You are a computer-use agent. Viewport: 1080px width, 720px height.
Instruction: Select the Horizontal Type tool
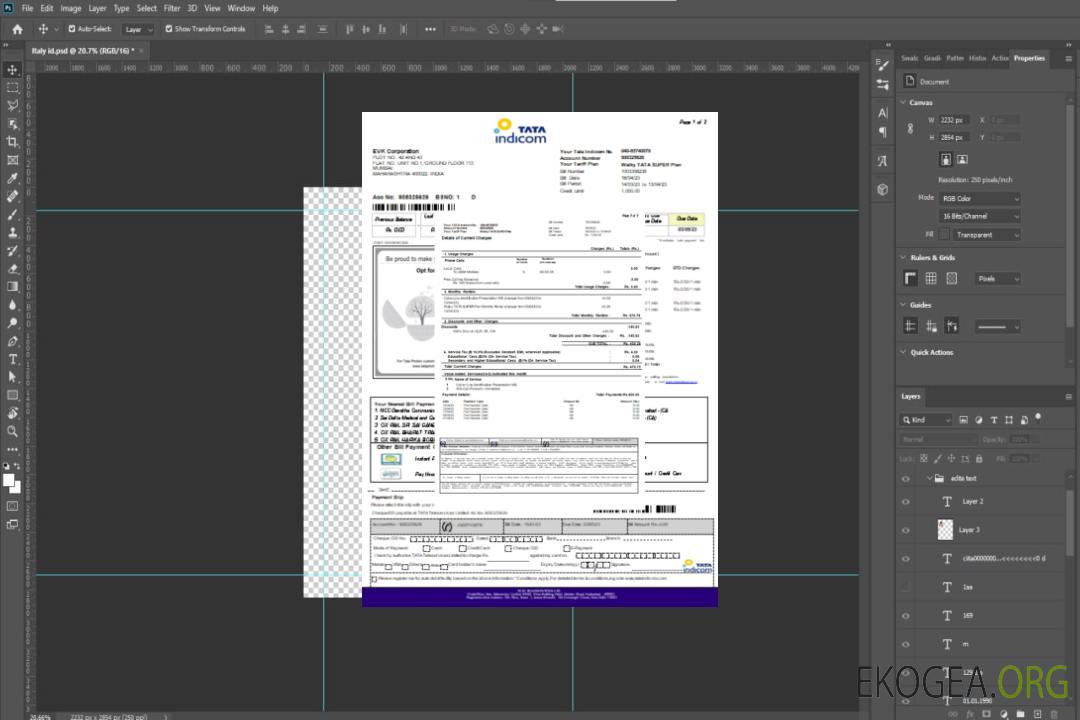[x=13, y=359]
